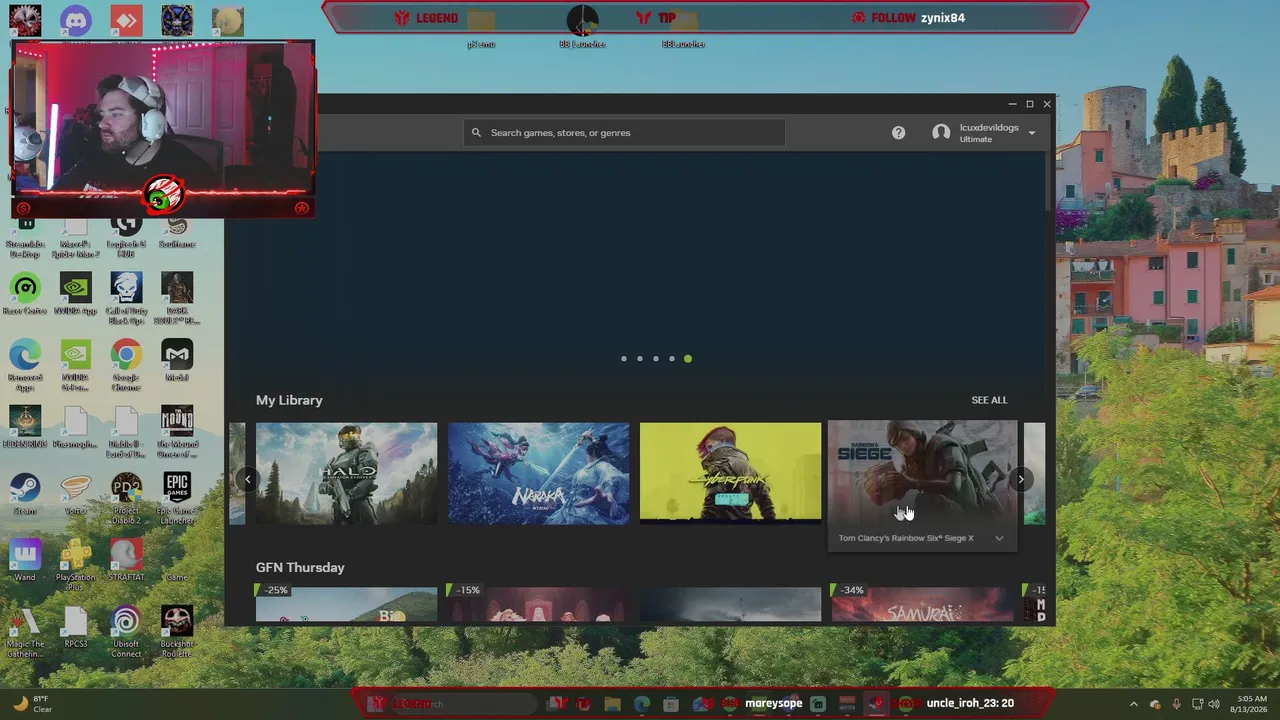
Task: Open the volume icon in system tray
Action: [1215, 704]
